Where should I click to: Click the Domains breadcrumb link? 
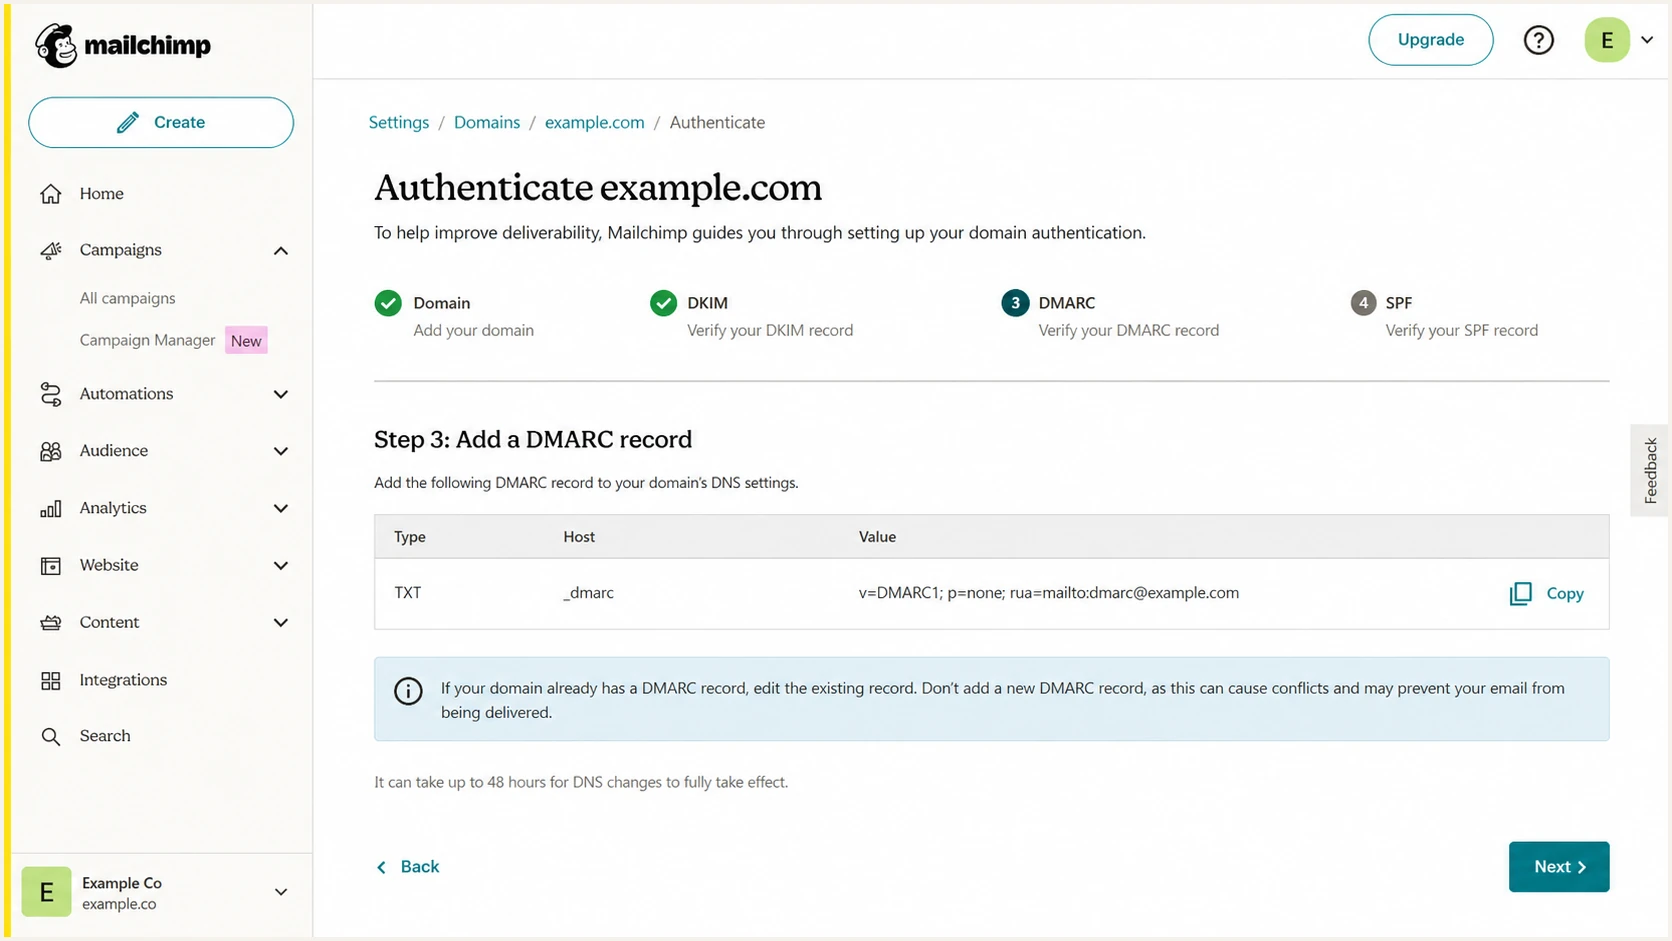[487, 122]
